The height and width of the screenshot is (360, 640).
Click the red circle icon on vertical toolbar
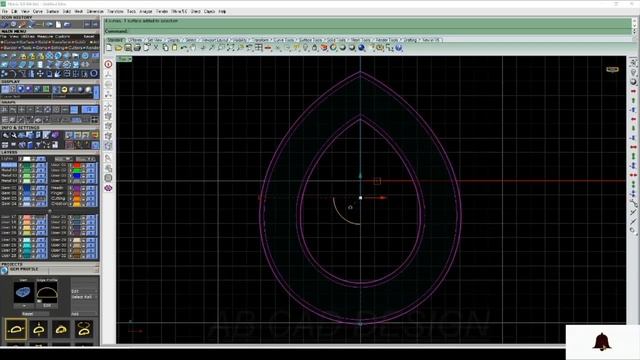(x=108, y=64)
